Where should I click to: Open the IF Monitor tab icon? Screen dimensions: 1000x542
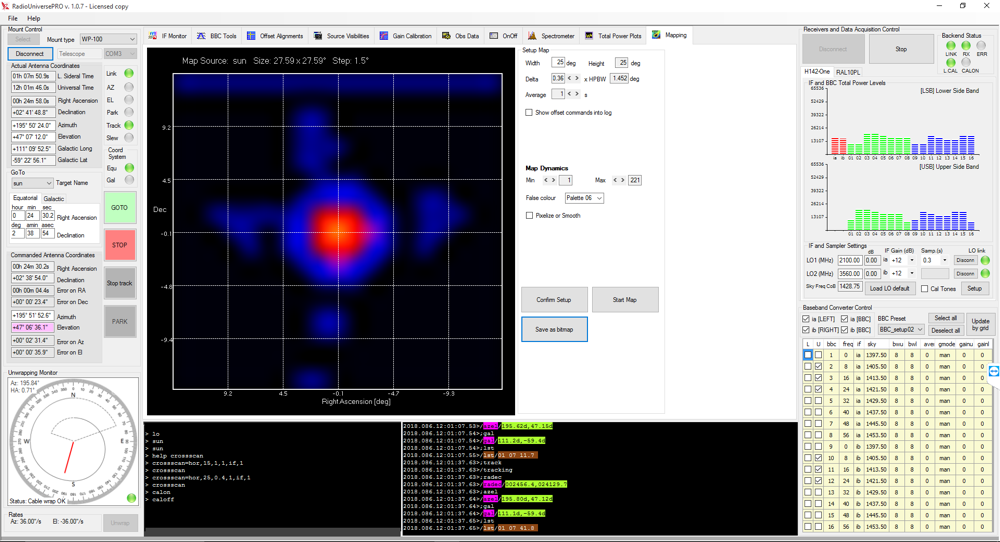(153, 36)
